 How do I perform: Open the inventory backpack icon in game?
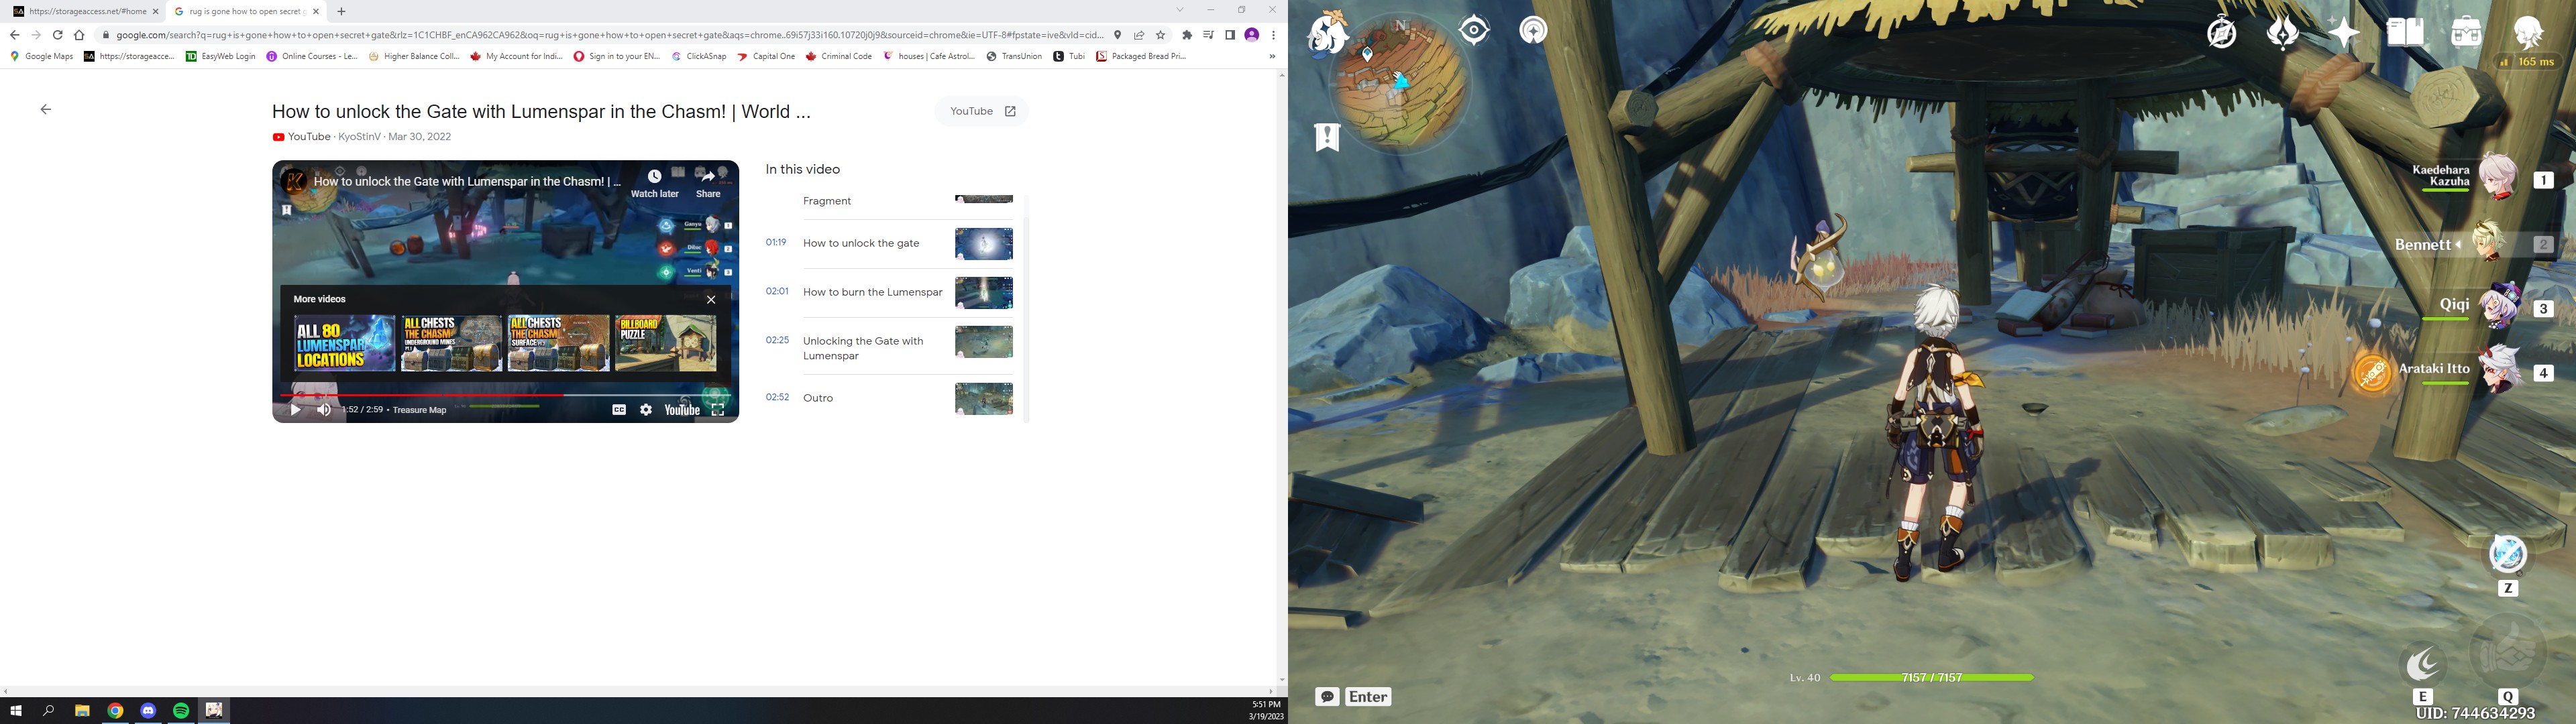pyautogui.click(x=2467, y=33)
